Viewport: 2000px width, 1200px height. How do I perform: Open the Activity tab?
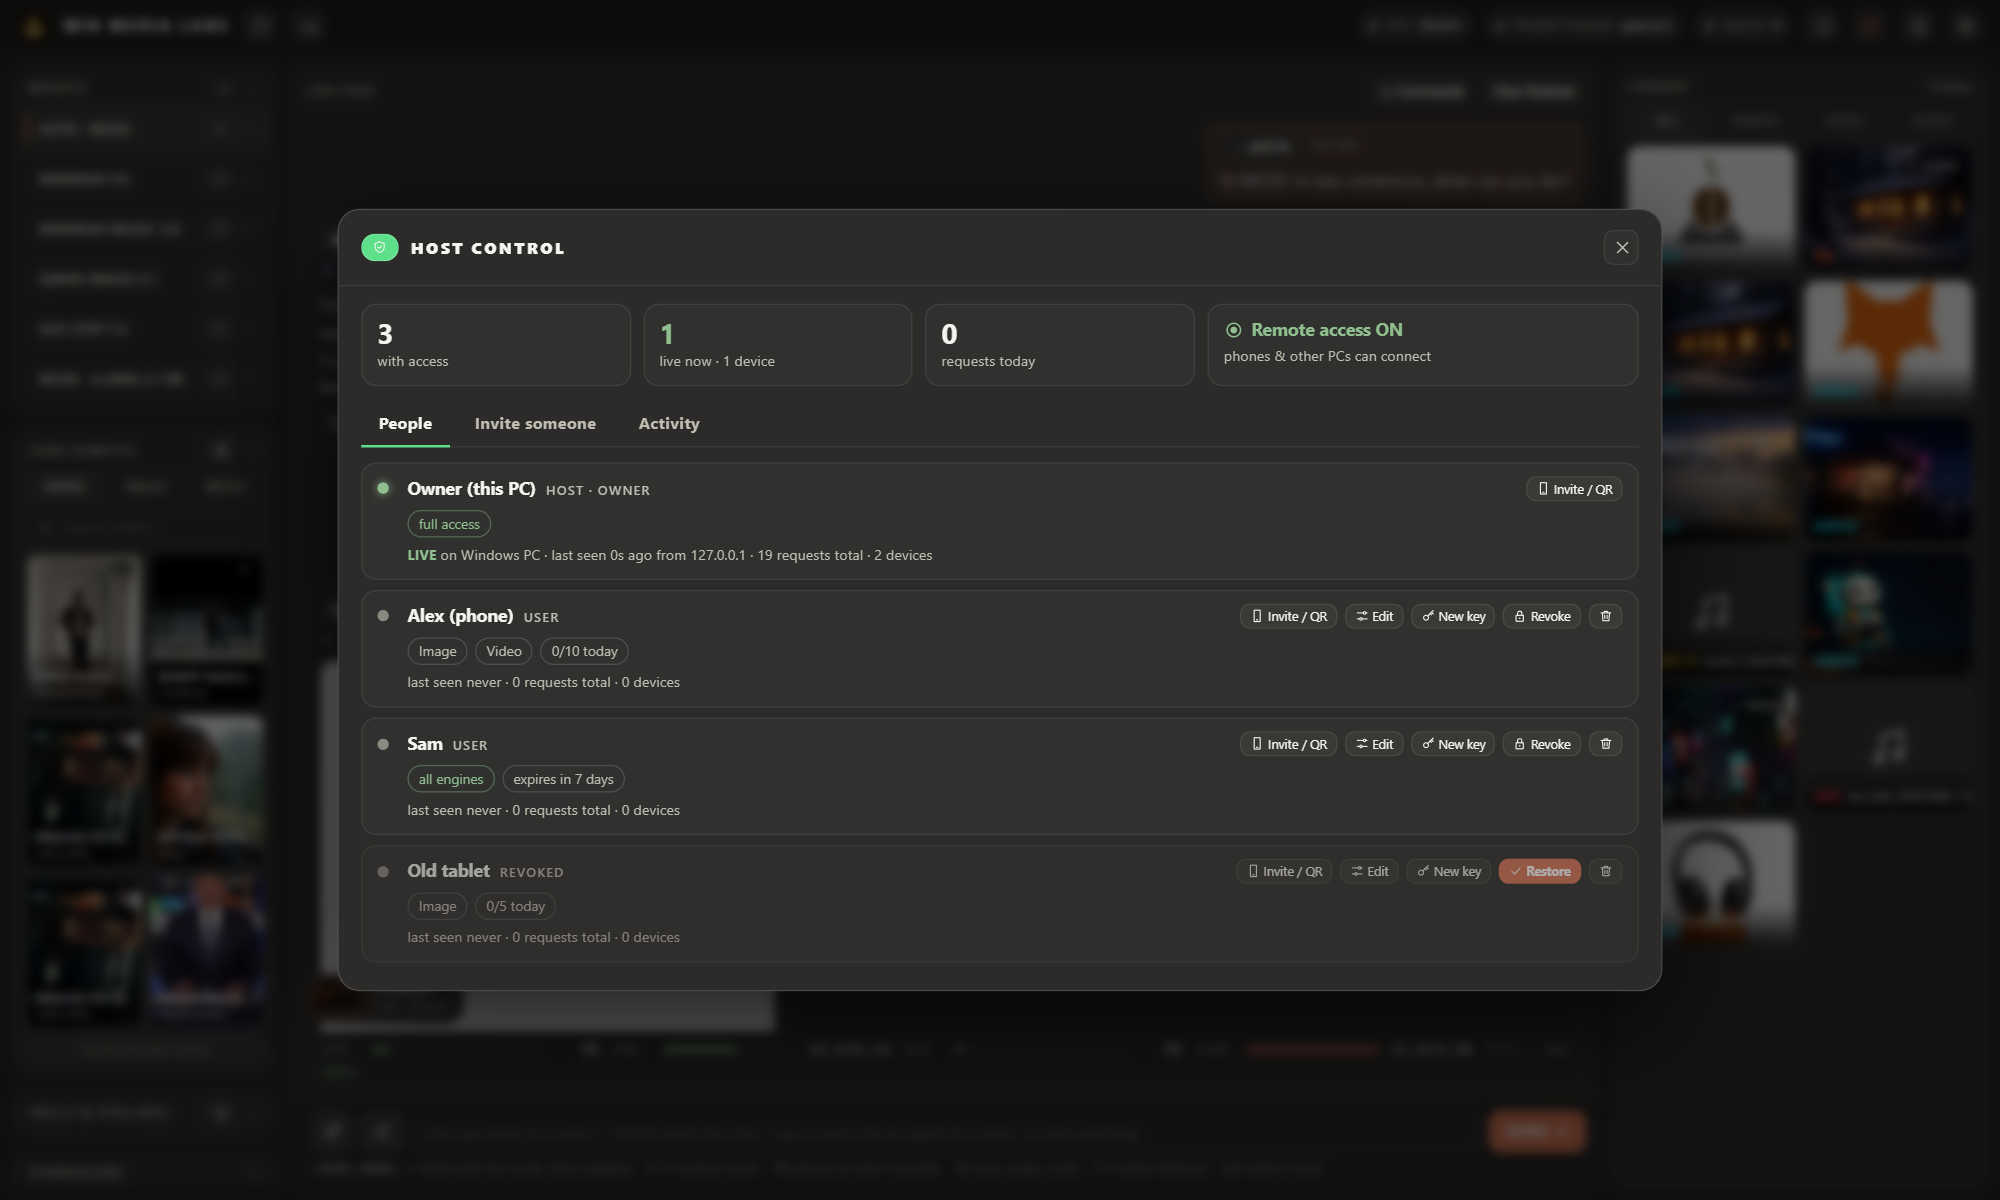pos(669,424)
